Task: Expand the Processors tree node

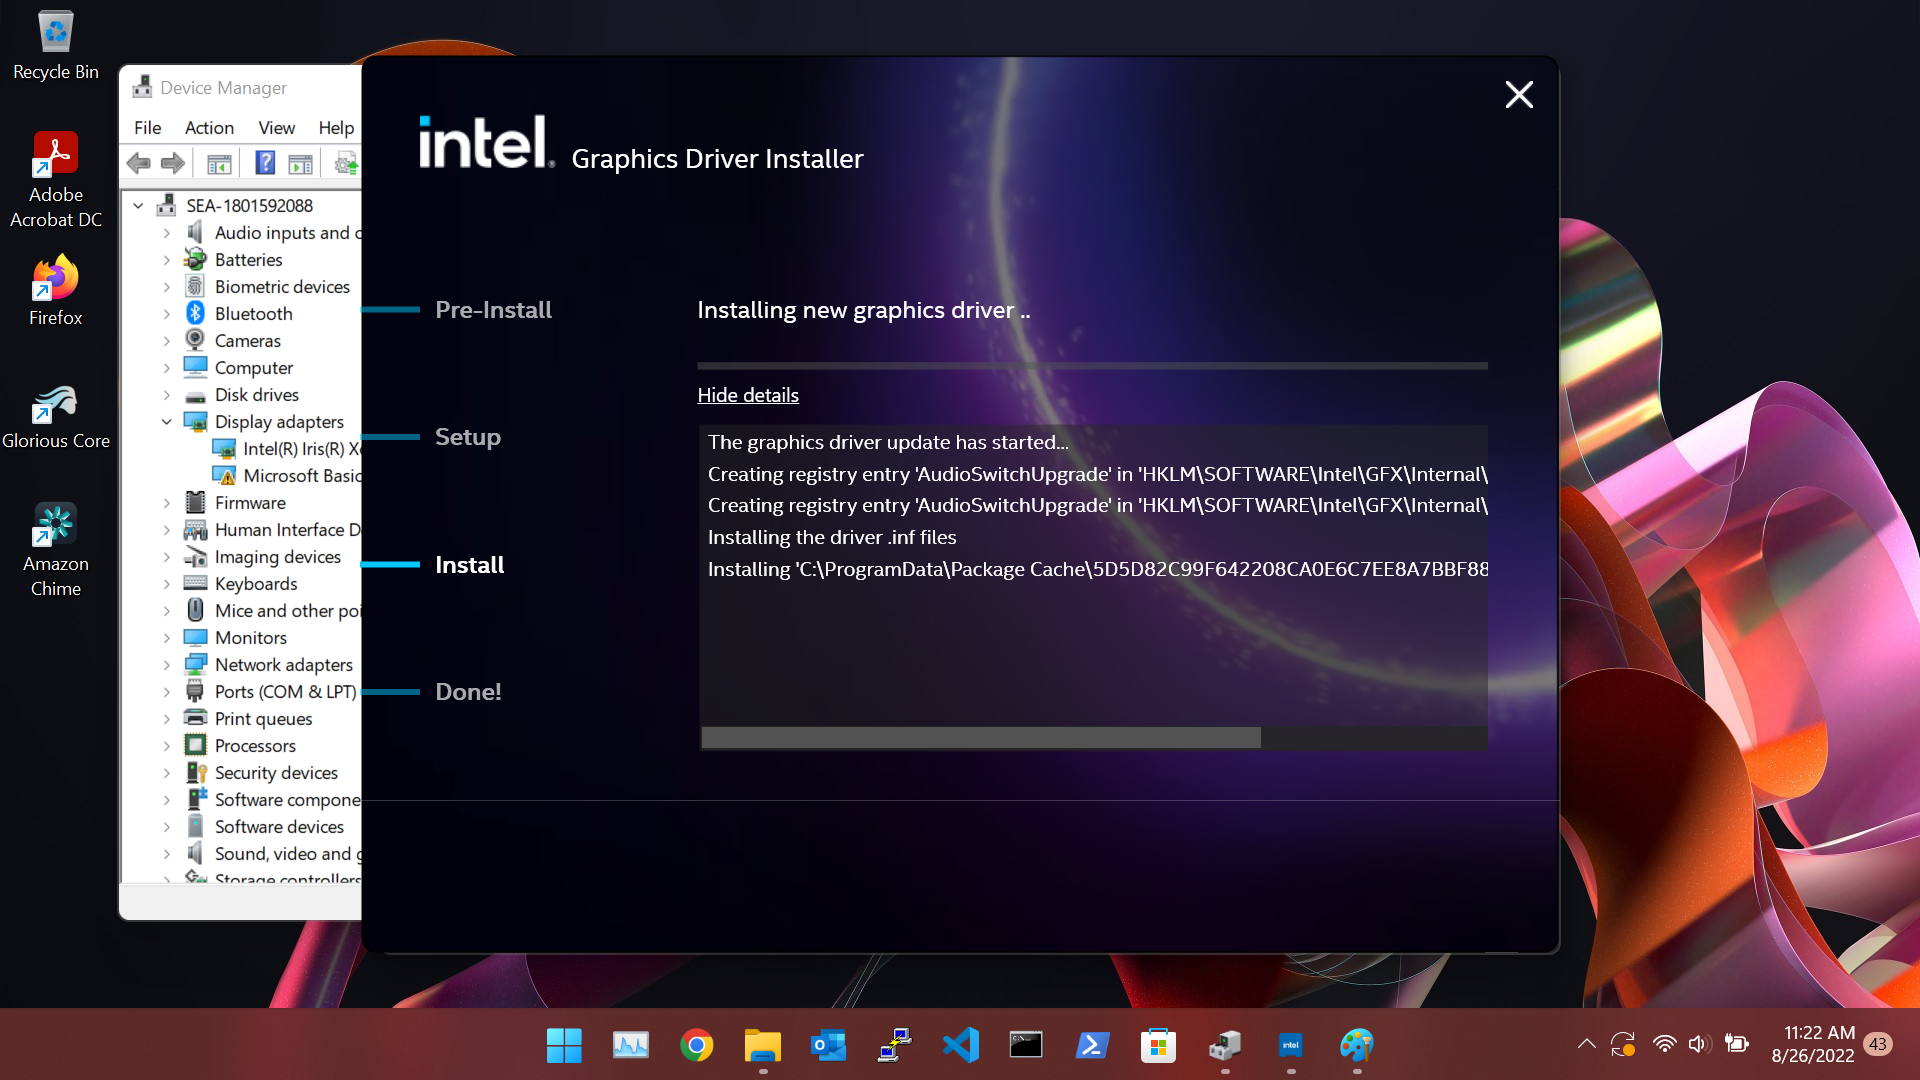Action: 167,745
